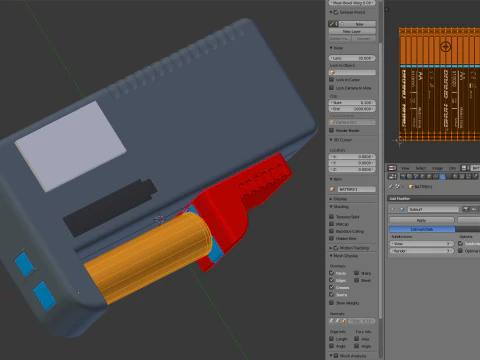
Task: Open the Scene properties tab
Action: click(416, 176)
